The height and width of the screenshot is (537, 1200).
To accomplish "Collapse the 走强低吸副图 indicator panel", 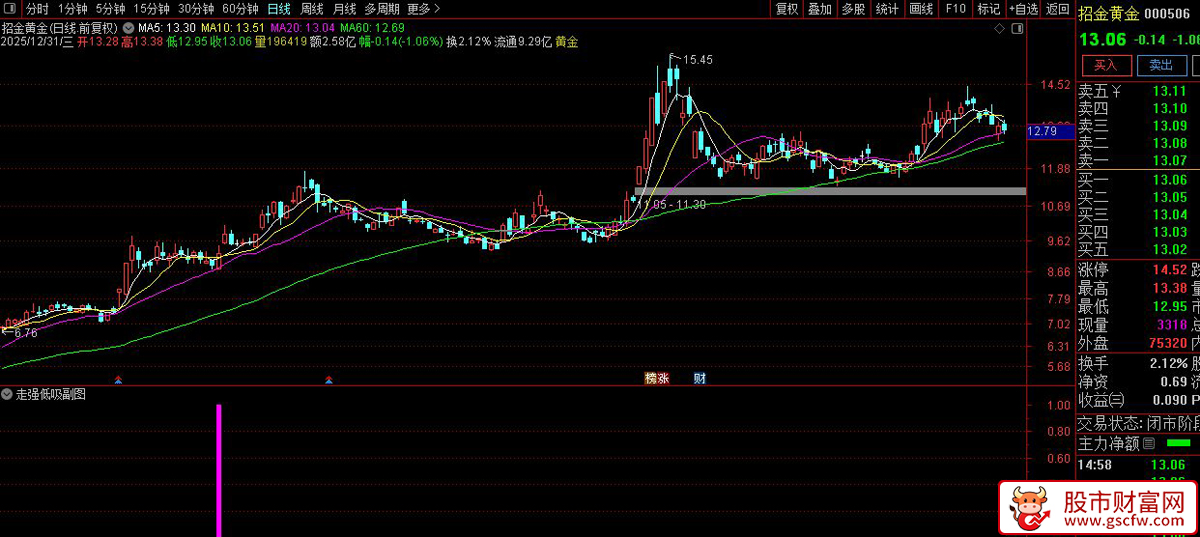I will [8, 394].
